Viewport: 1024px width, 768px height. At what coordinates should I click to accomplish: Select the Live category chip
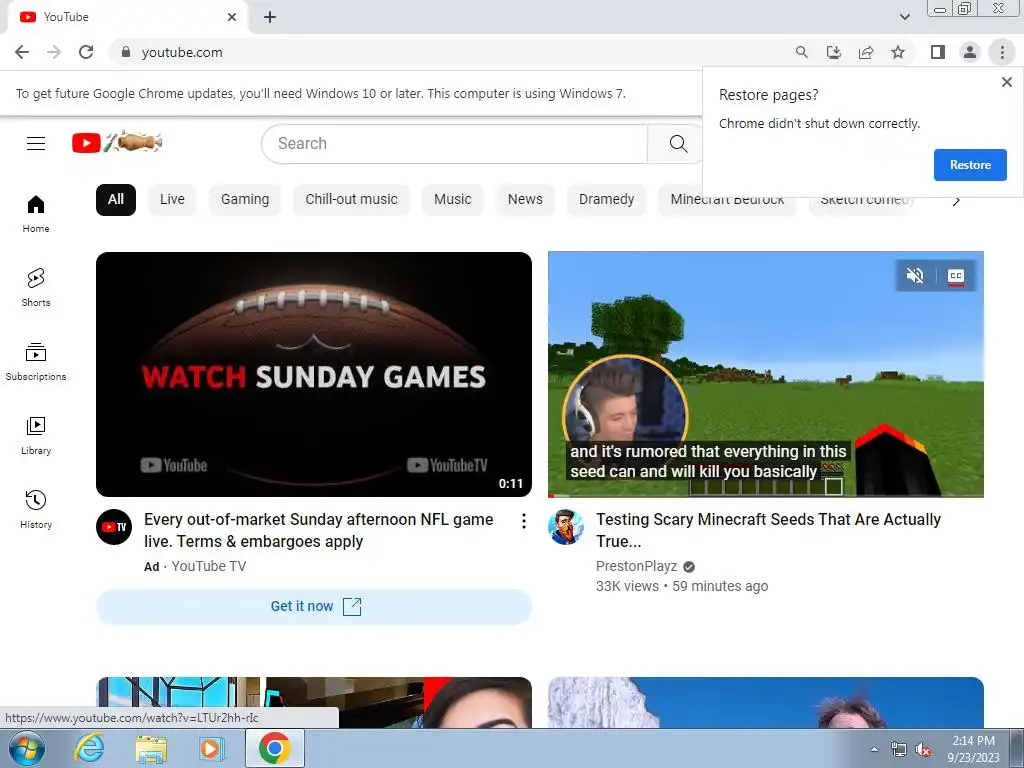(x=172, y=200)
